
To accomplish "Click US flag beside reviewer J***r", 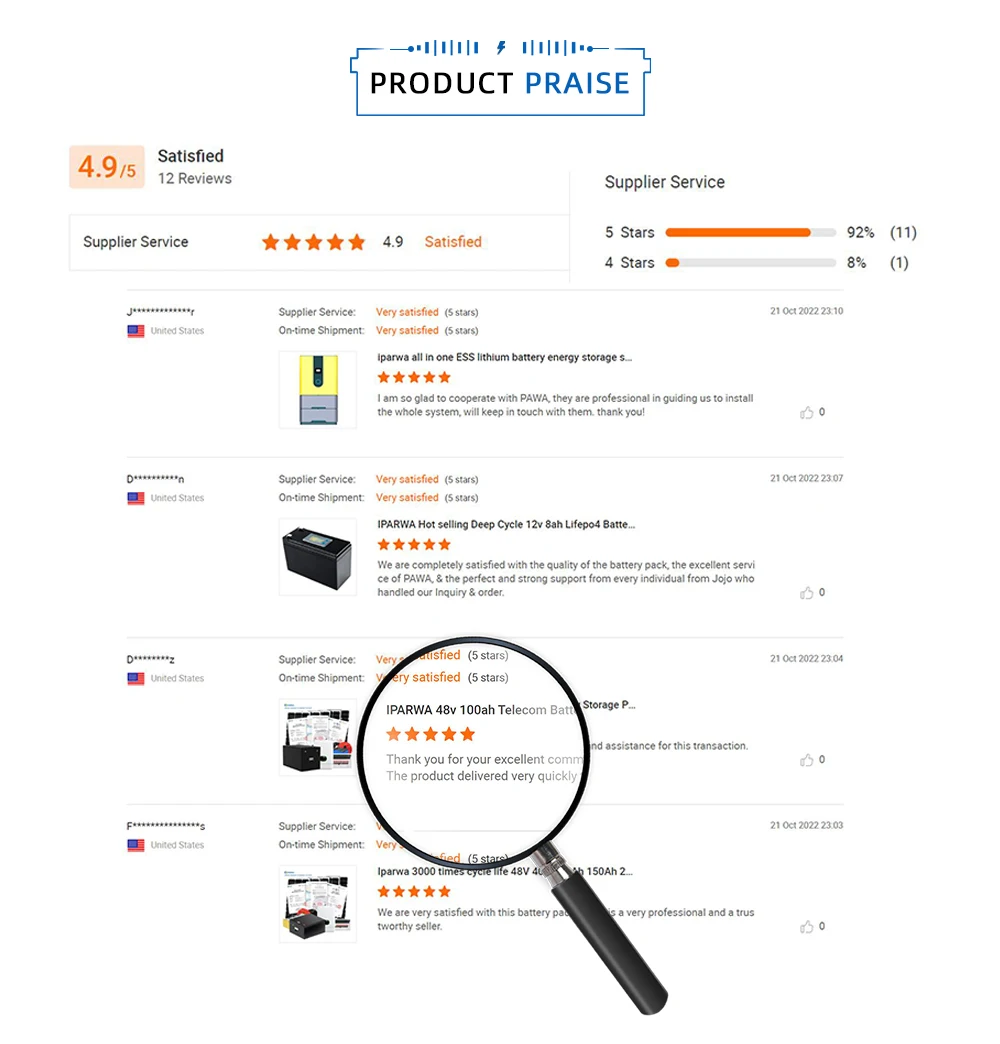I will point(136,331).
